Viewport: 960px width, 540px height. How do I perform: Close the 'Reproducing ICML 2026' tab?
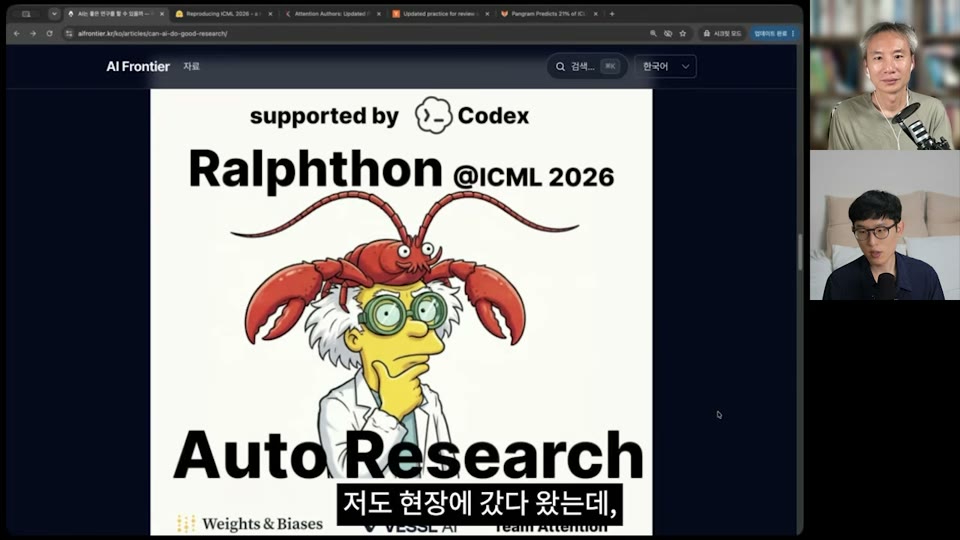point(270,13)
